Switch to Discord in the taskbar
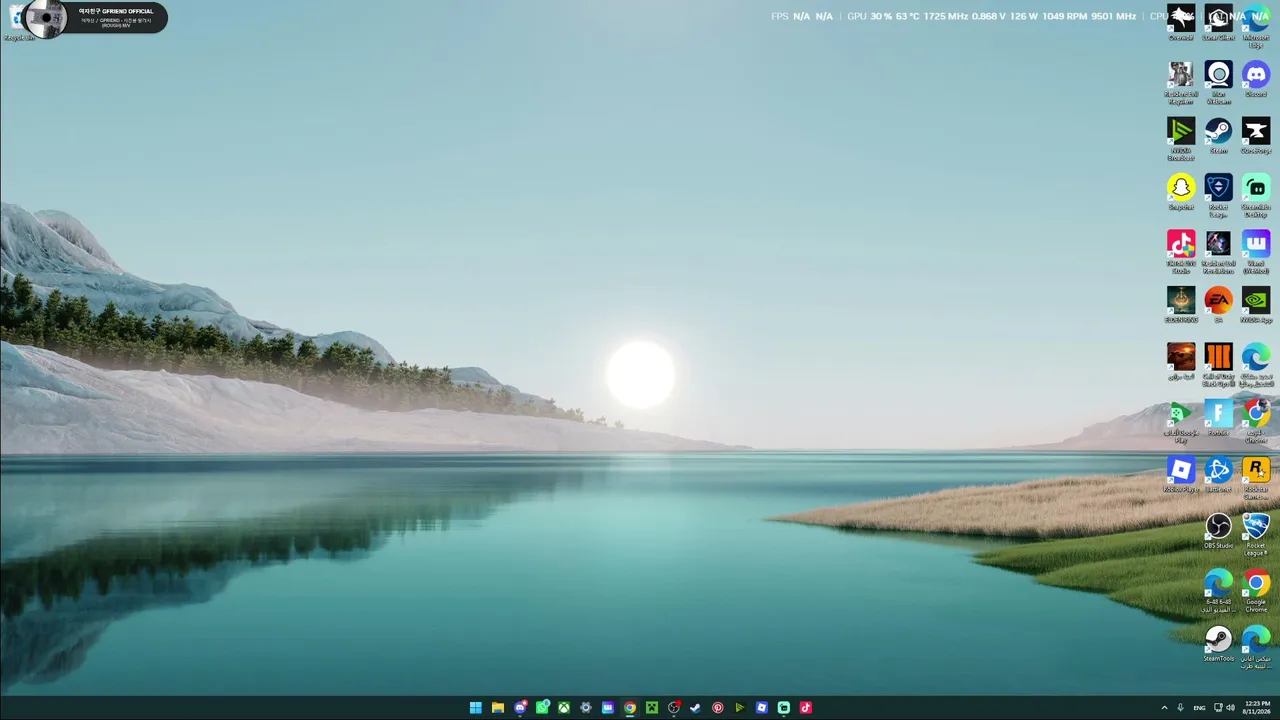Image resolution: width=1280 pixels, height=720 pixels. pyautogui.click(x=520, y=708)
